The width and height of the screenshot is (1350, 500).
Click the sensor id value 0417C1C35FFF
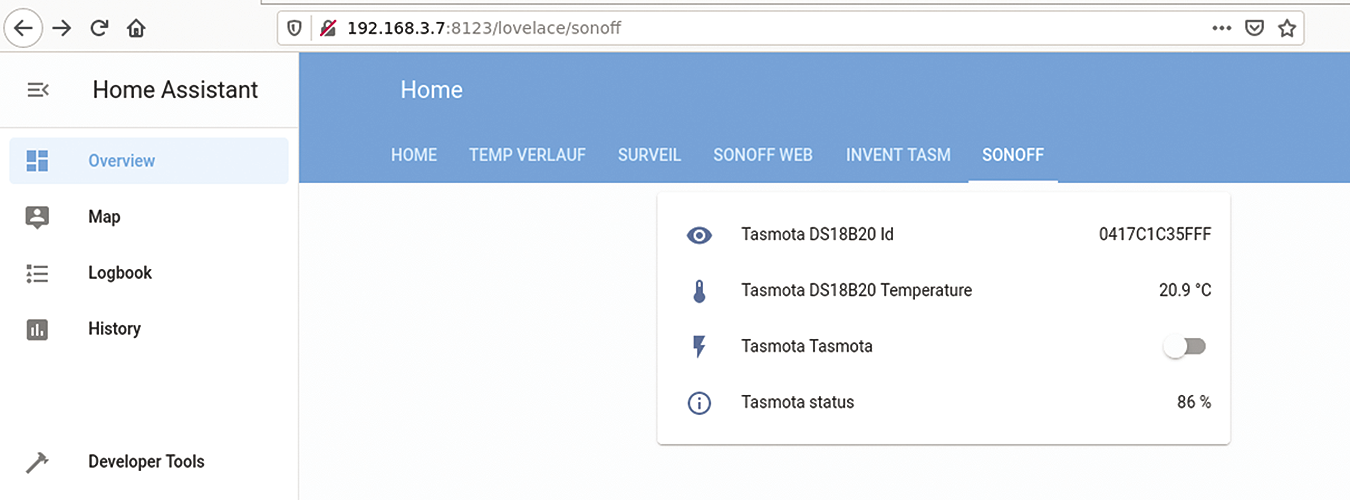1155,235
